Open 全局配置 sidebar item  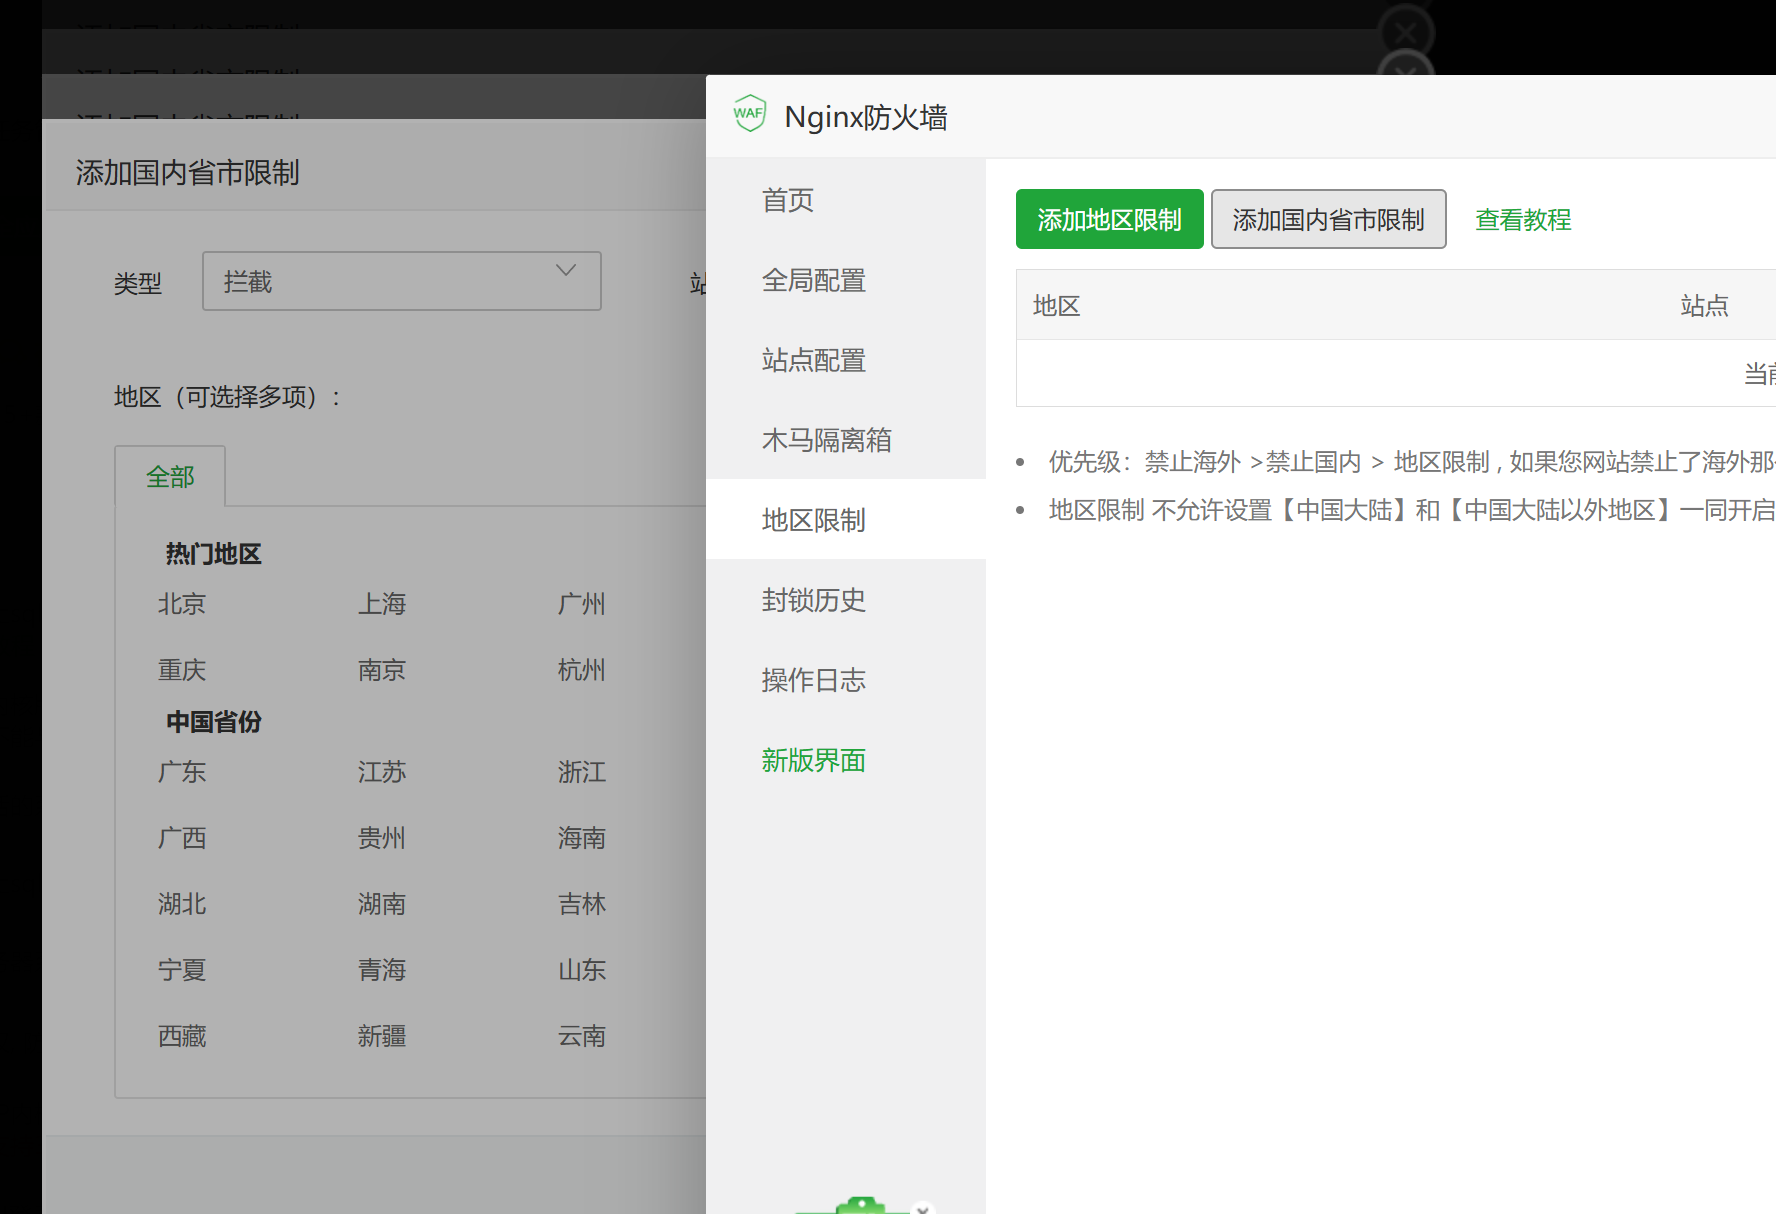click(x=845, y=279)
